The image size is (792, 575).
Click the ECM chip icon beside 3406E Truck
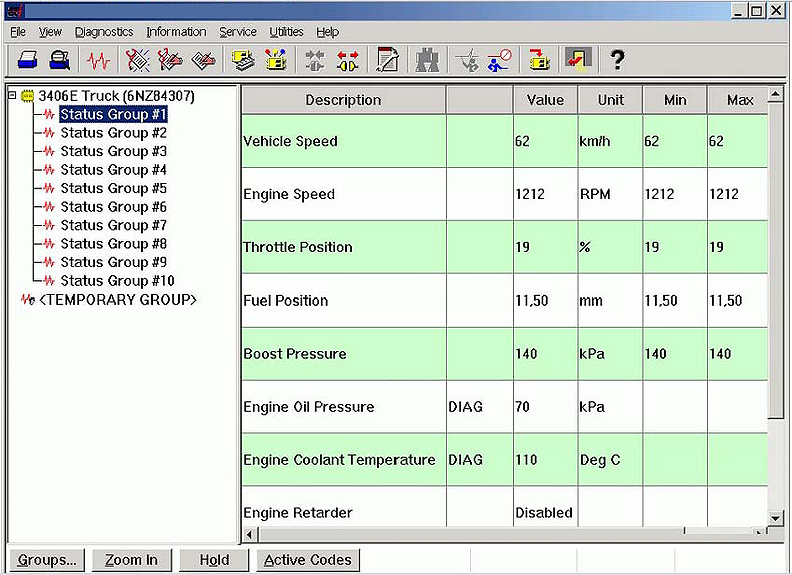pyautogui.click(x=28, y=96)
